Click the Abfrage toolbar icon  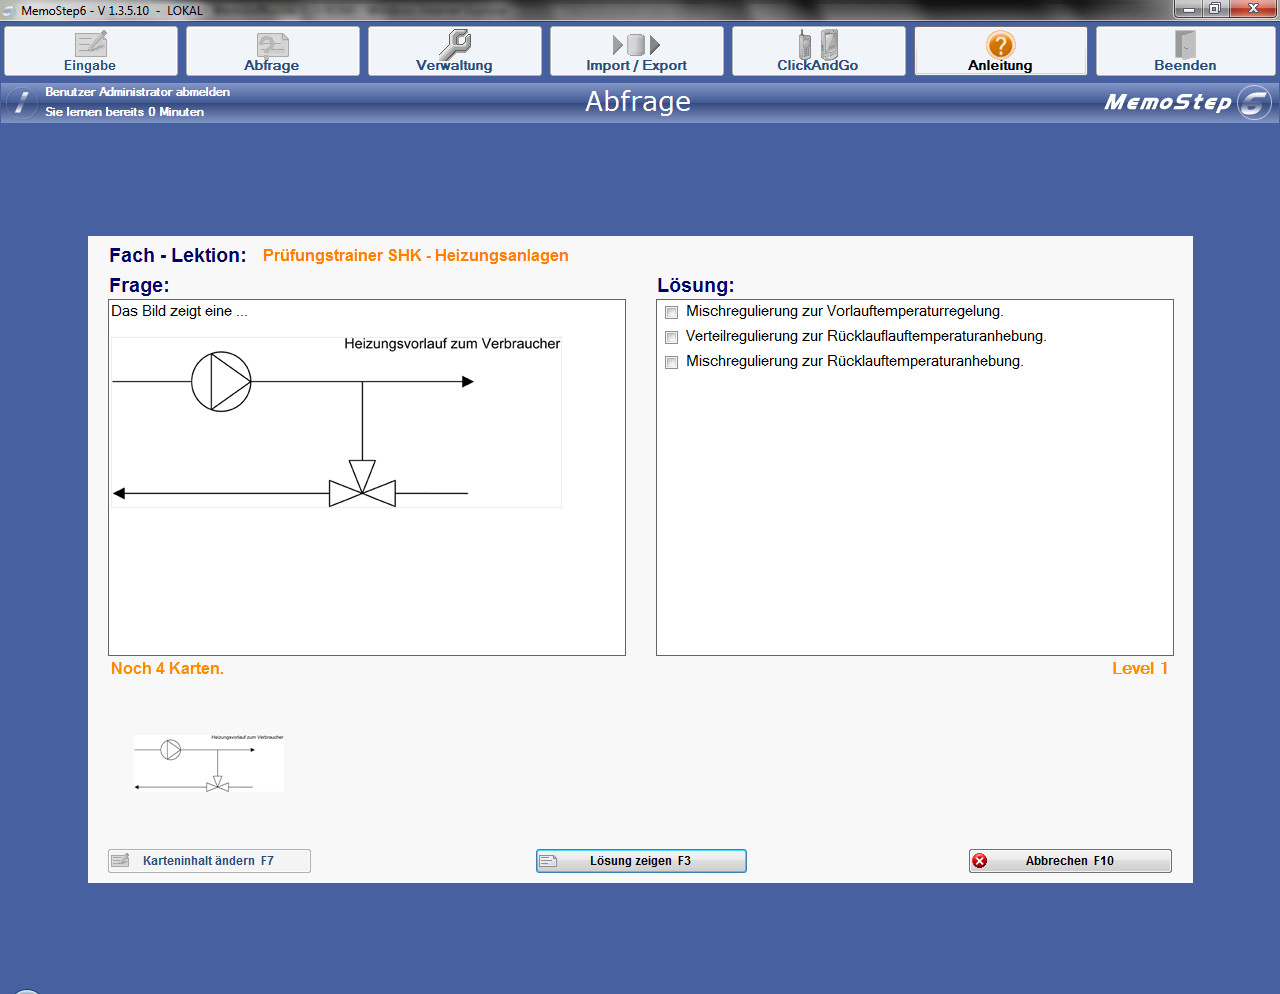[272, 45]
